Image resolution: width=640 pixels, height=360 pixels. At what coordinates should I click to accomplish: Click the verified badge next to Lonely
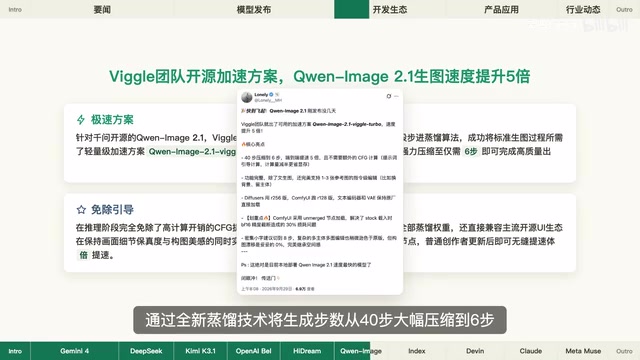pos(271,95)
